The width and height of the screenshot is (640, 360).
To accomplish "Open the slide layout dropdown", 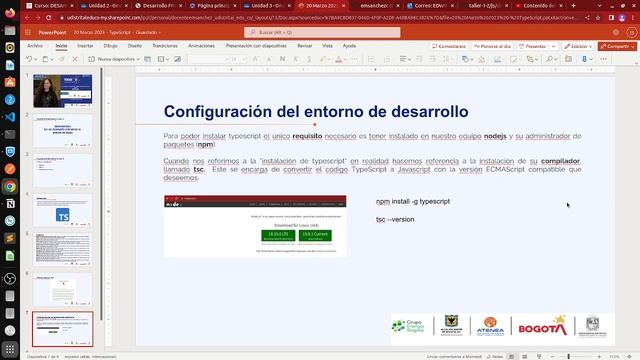I will point(163,59).
